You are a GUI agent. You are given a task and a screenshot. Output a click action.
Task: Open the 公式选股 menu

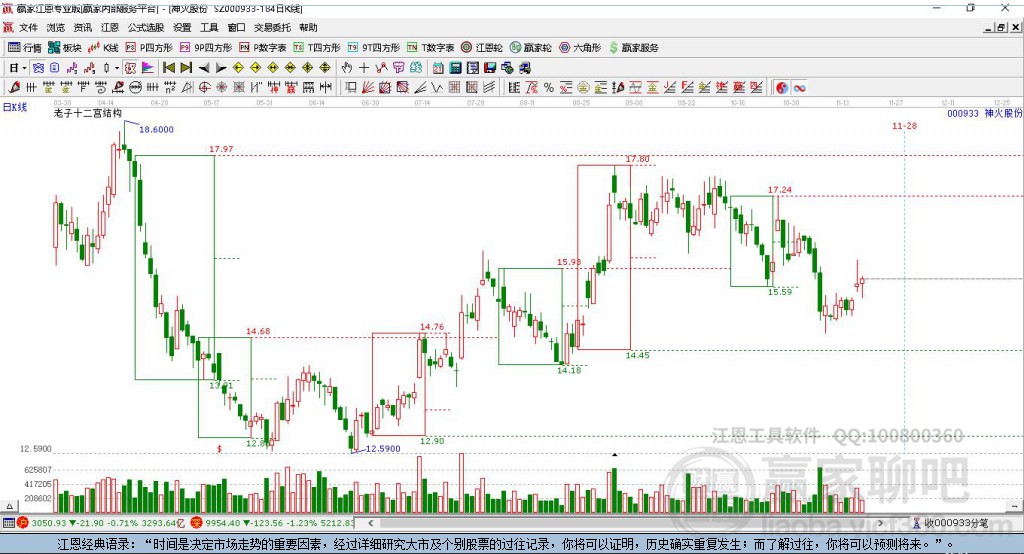click(x=146, y=27)
